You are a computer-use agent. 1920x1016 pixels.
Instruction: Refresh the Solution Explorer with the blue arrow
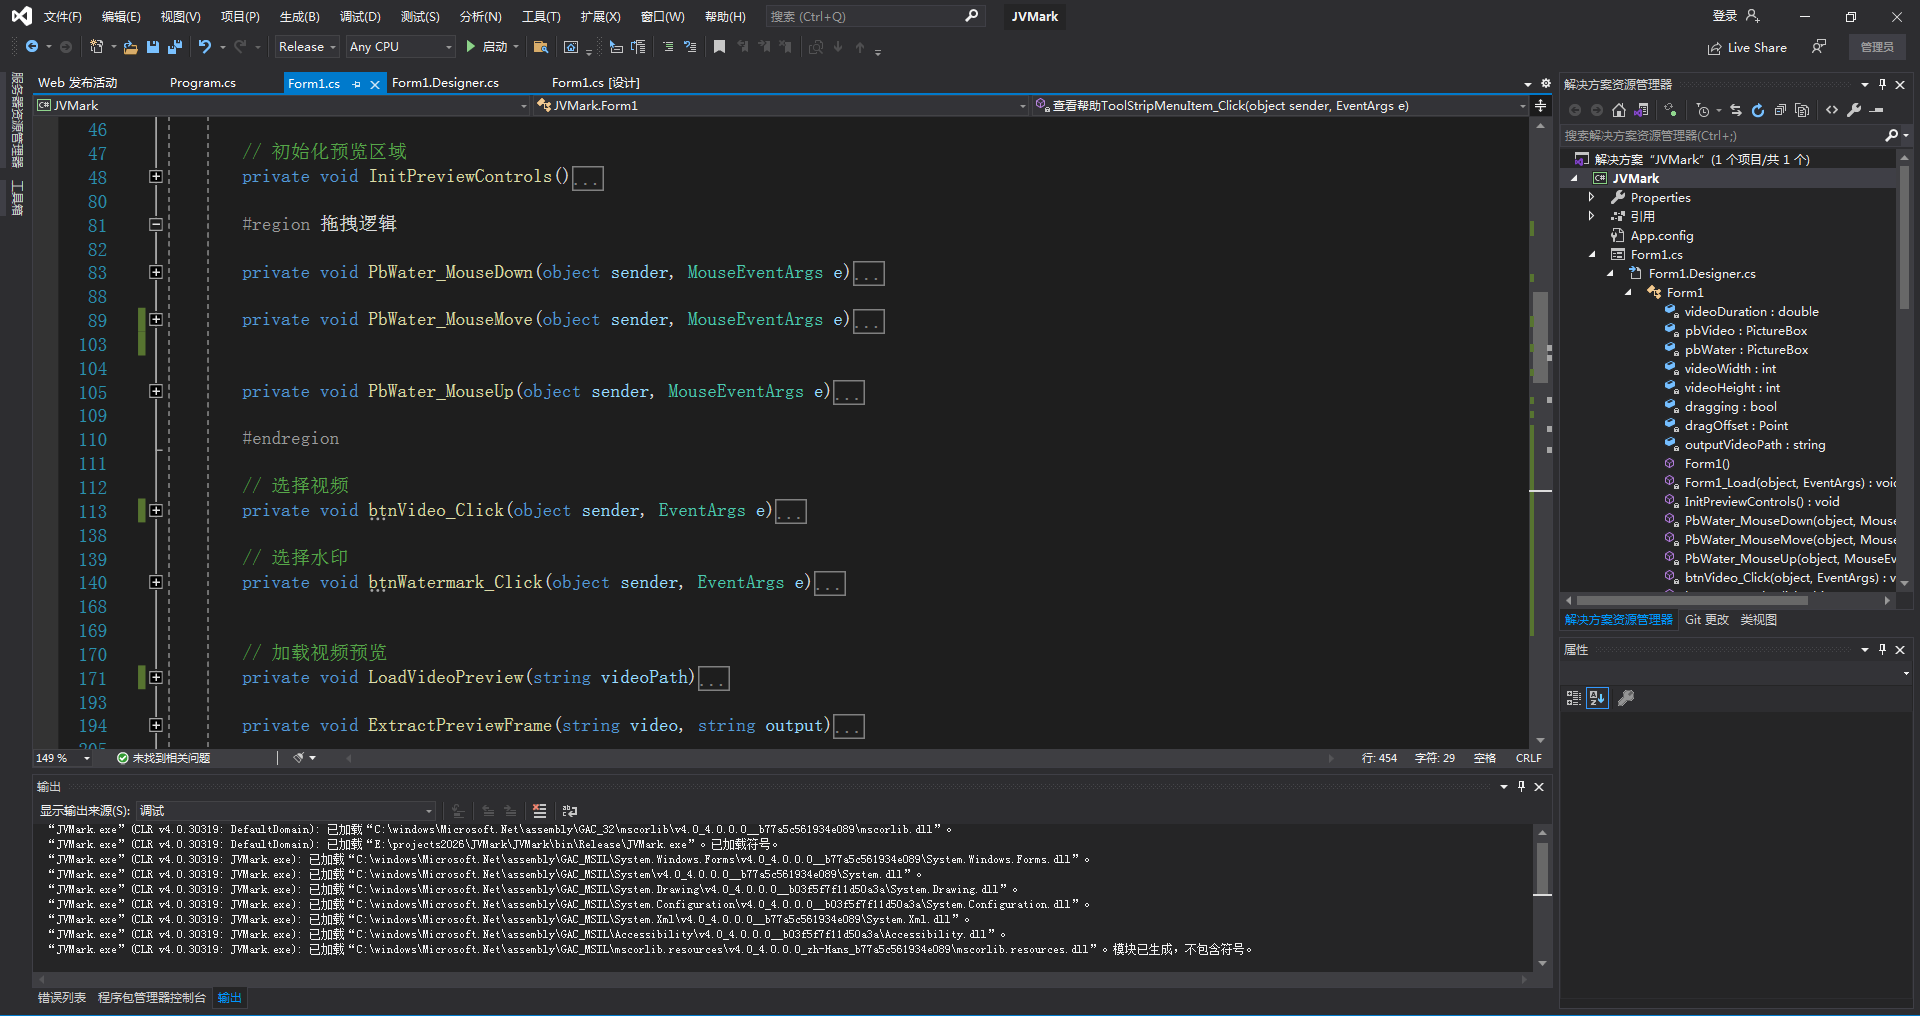point(1758,110)
